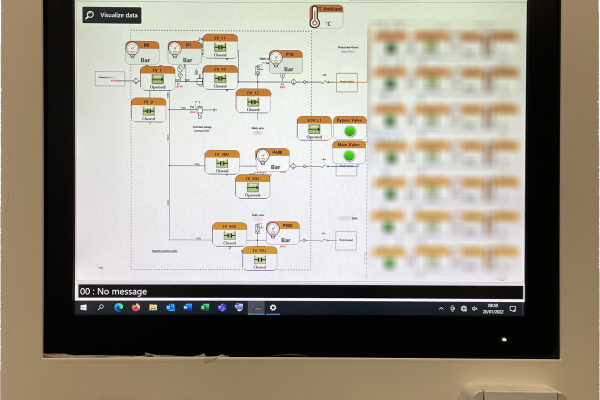This screenshot has height=400, width=600.
Task: Select the P900 pressure gauge icon
Action: click(273, 230)
